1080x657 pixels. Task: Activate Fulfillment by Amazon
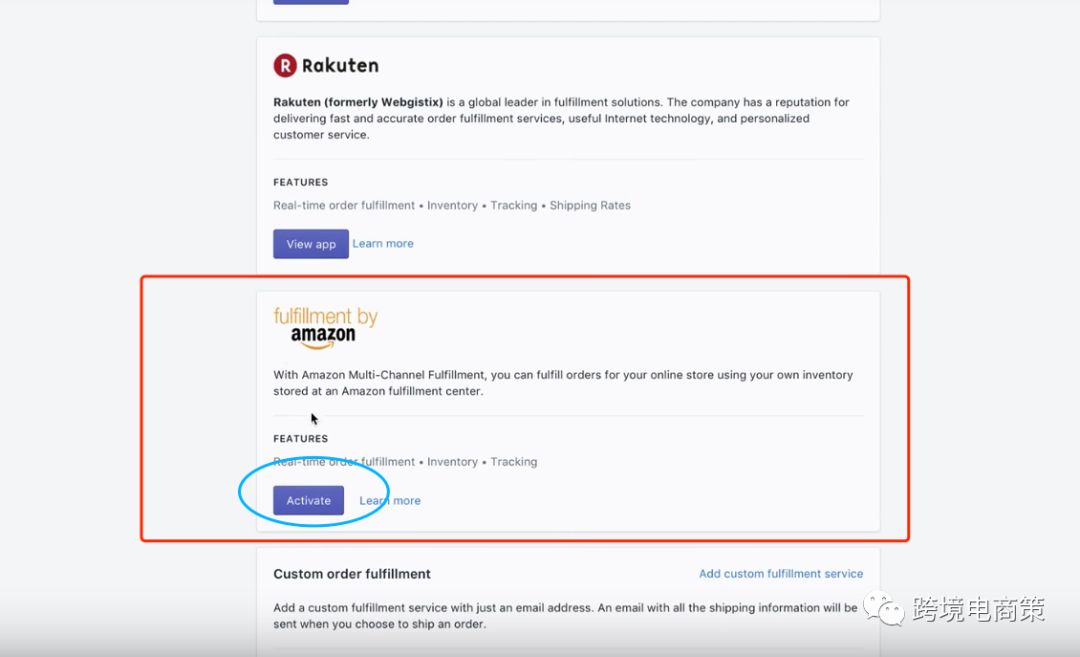click(x=308, y=501)
